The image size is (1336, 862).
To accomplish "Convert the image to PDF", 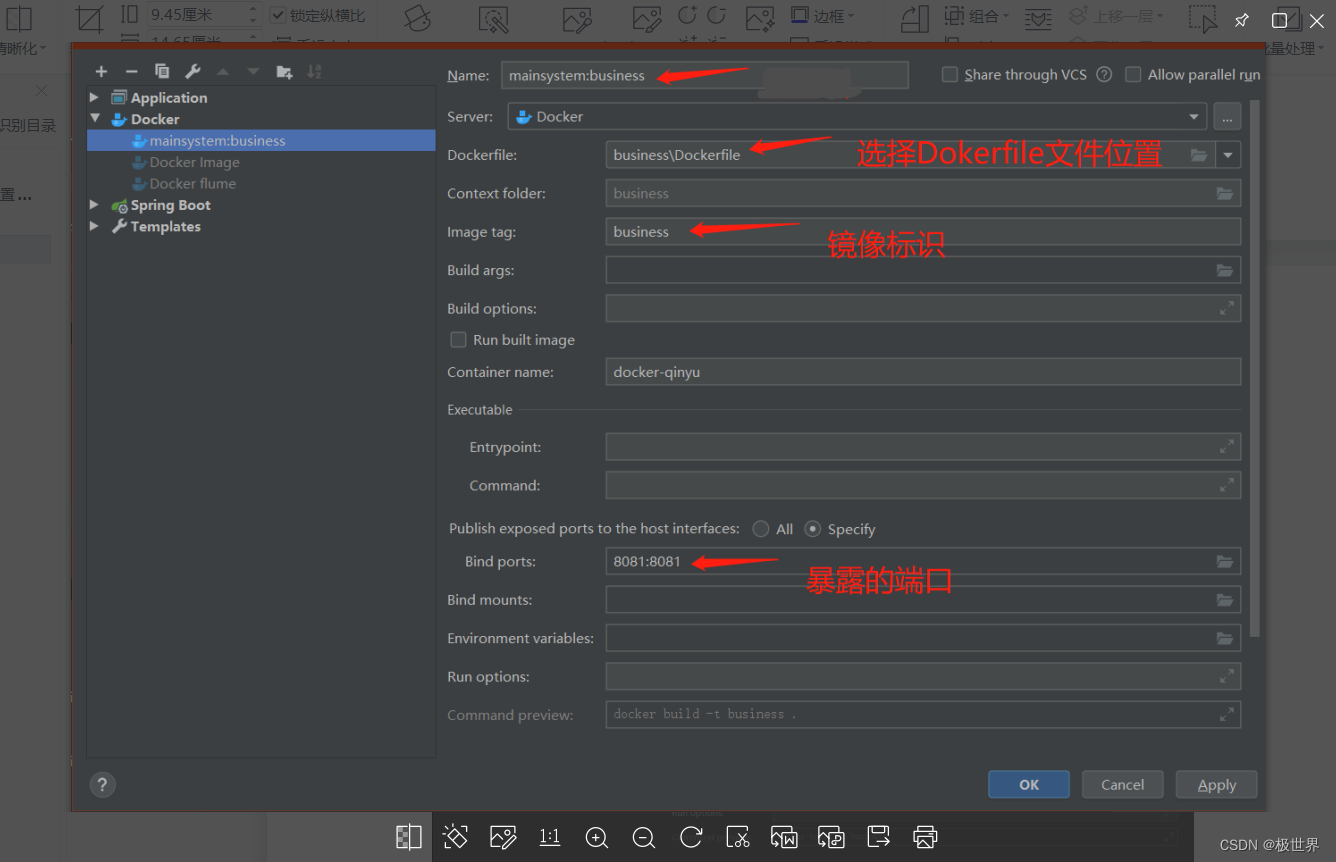I will (831, 837).
